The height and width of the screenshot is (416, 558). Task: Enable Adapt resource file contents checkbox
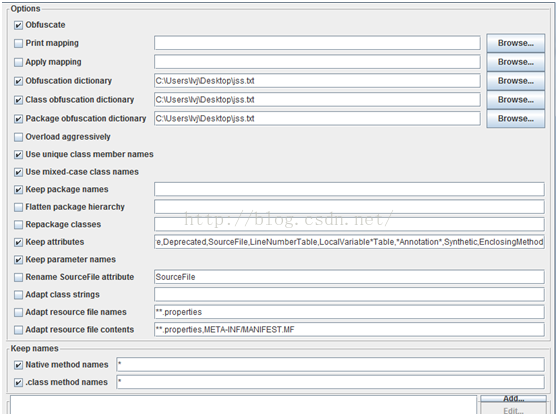19,330
